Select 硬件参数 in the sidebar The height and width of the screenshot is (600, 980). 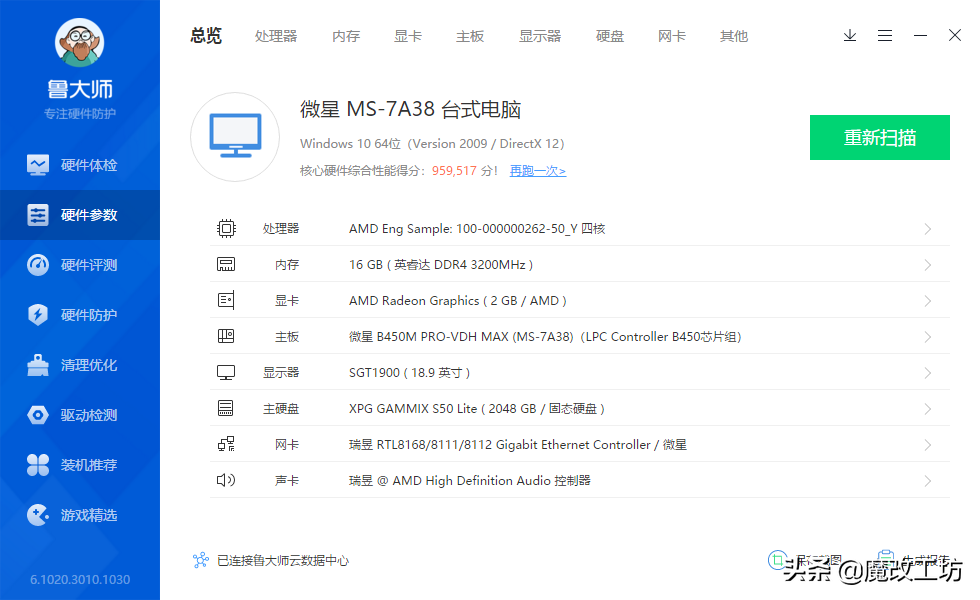(x=80, y=215)
